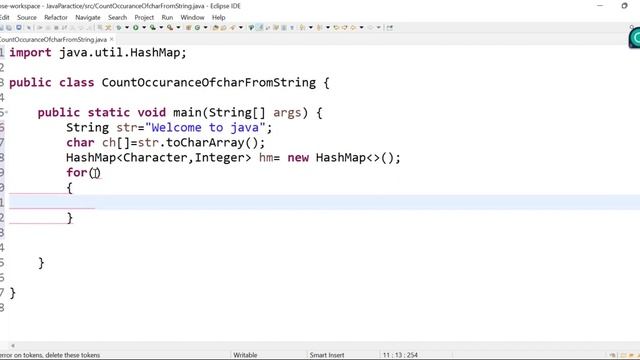Open the Search menu
This screenshot has height=360, width=640.
click(x=118, y=18)
